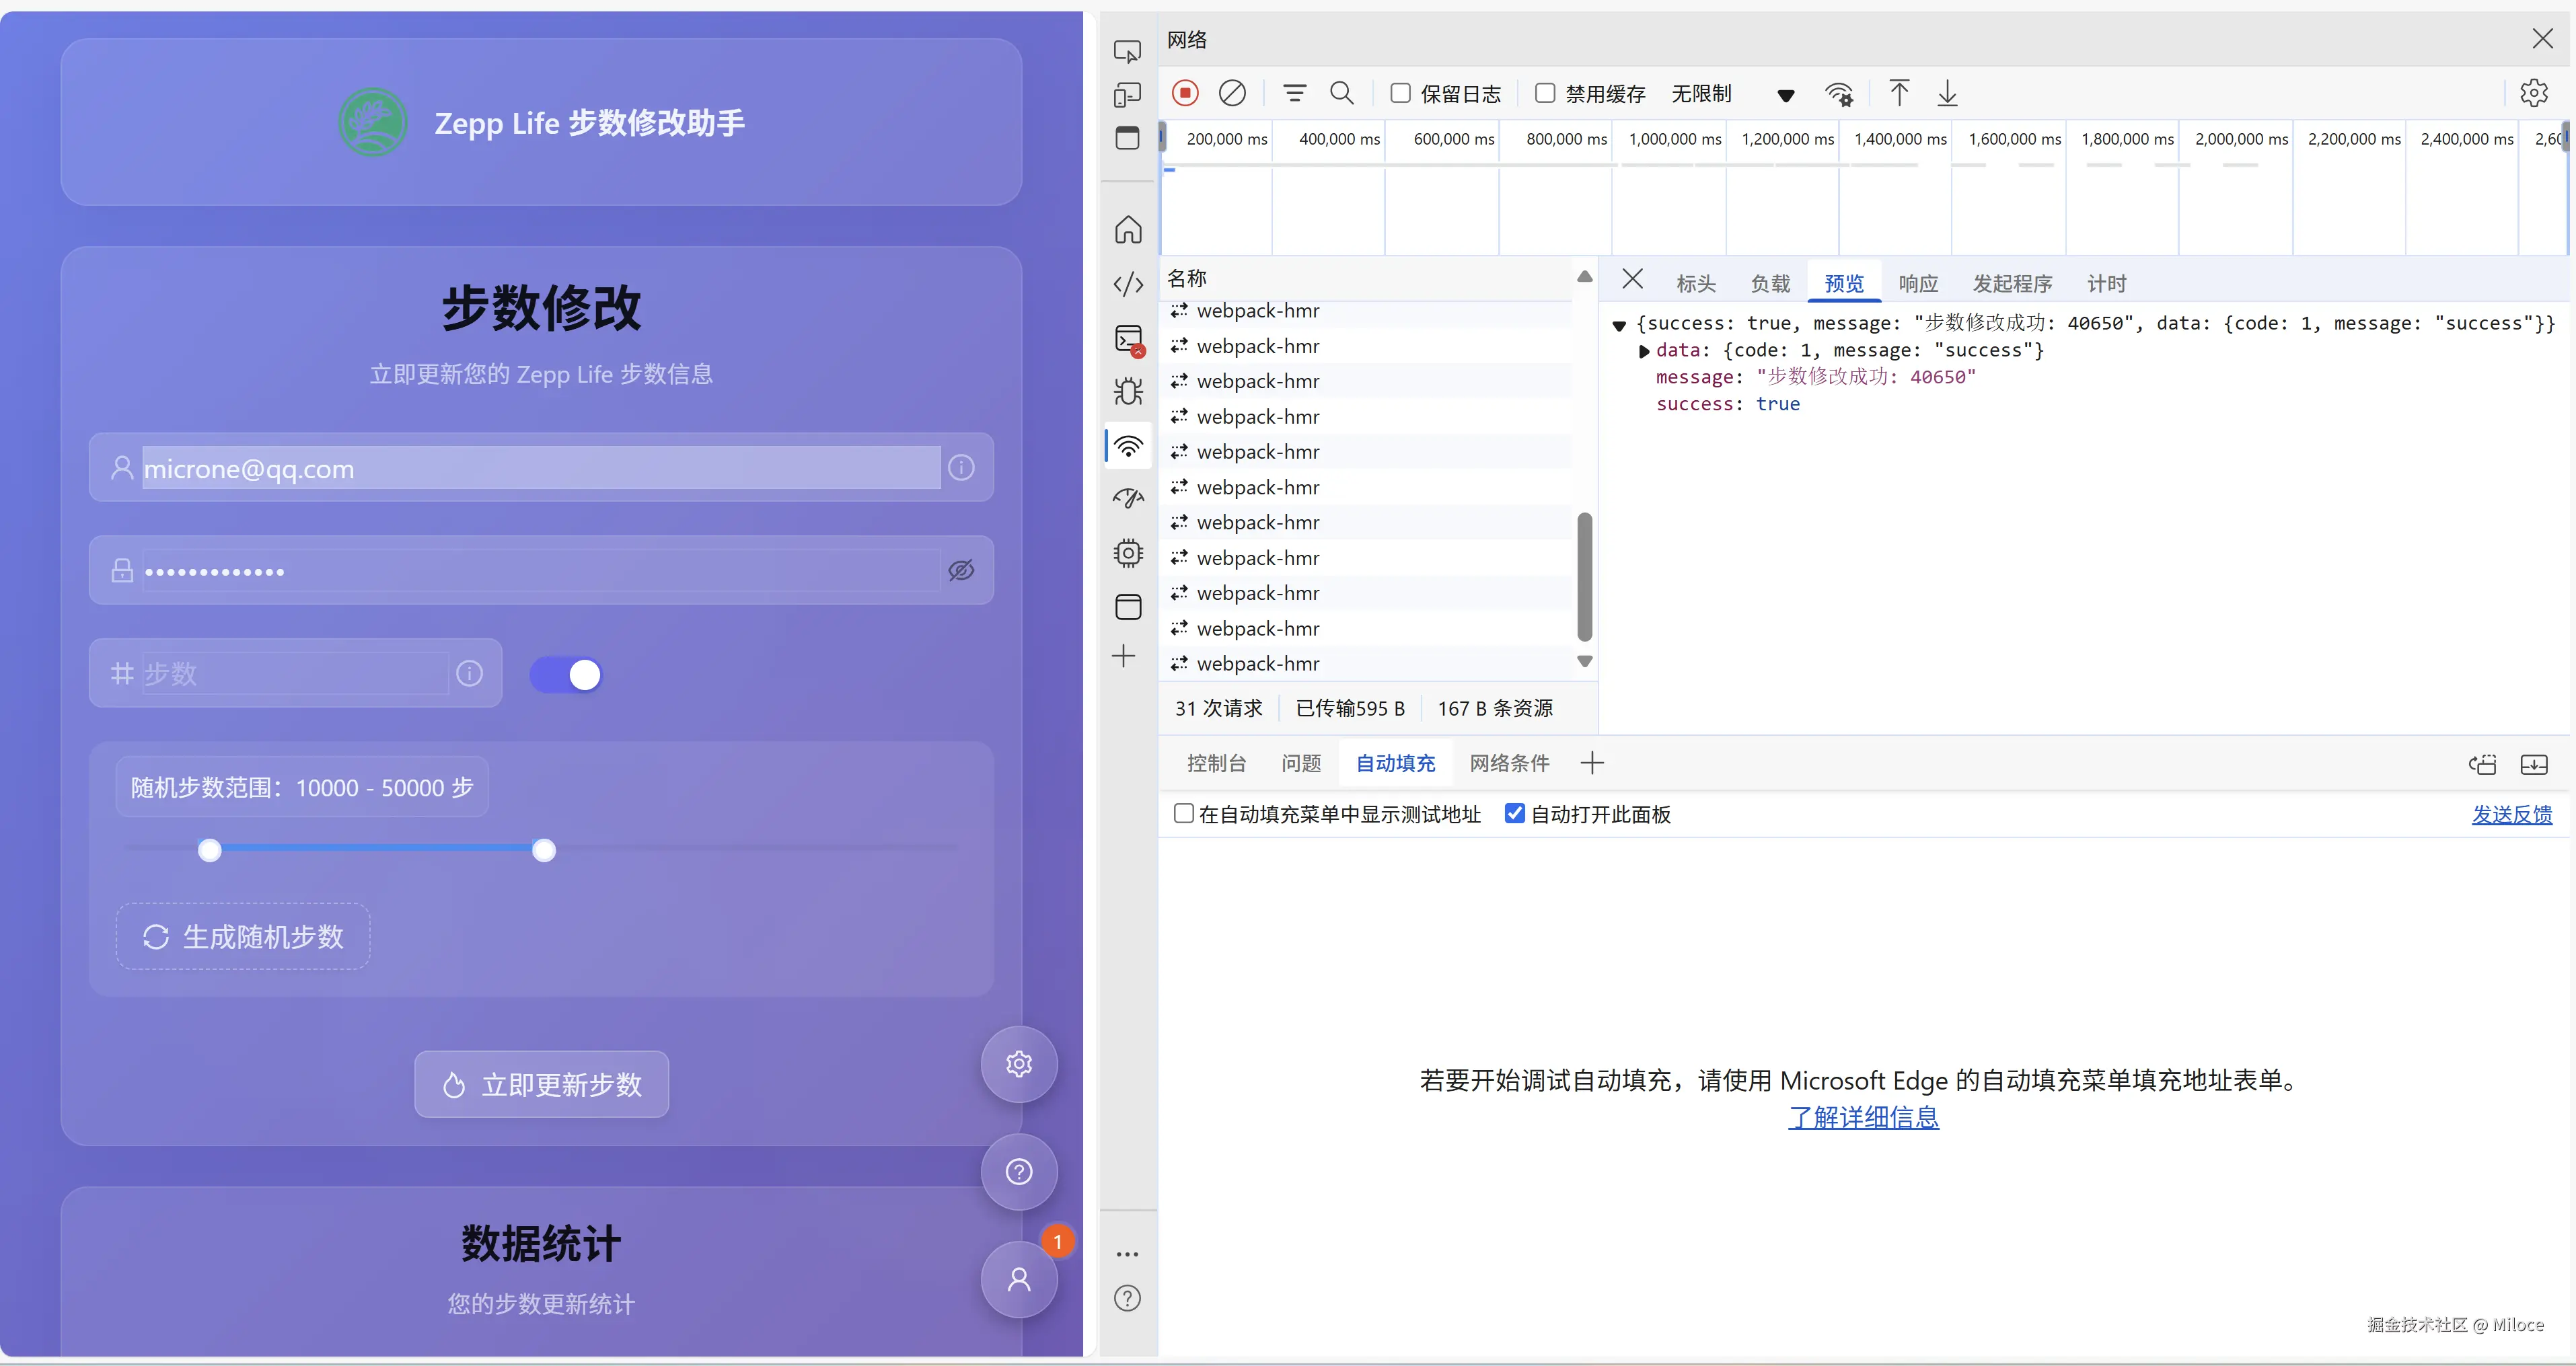Open the floating settings gear button

tap(1018, 1064)
